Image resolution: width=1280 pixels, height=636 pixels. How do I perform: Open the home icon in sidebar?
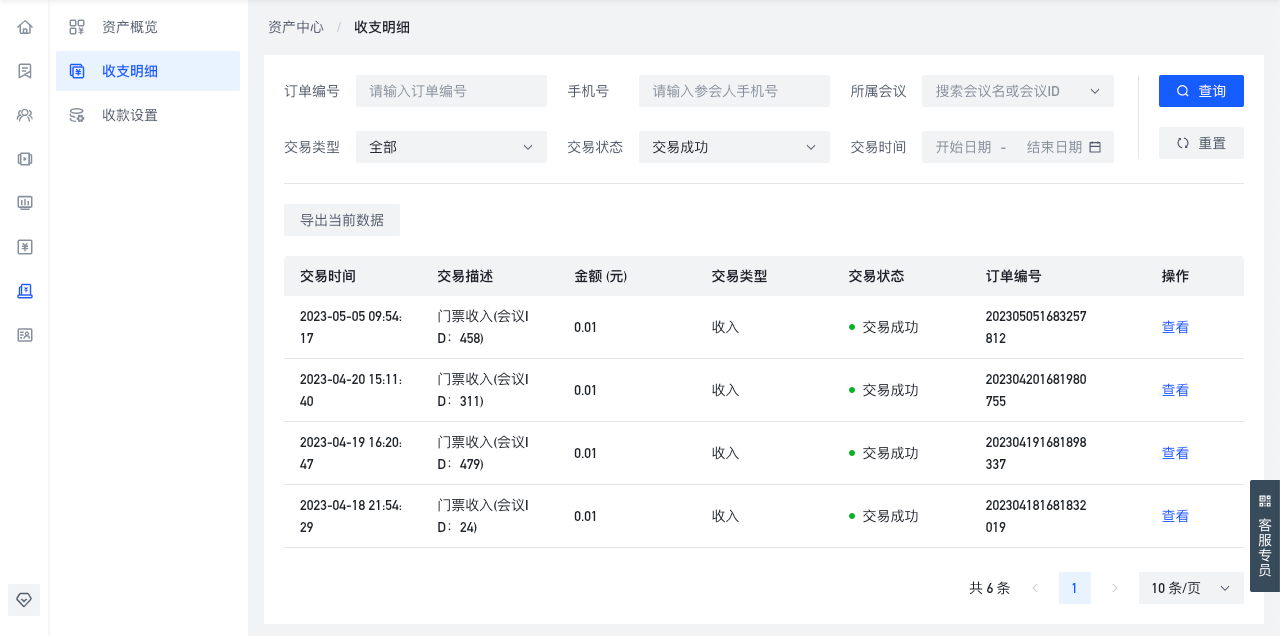tap(25, 27)
